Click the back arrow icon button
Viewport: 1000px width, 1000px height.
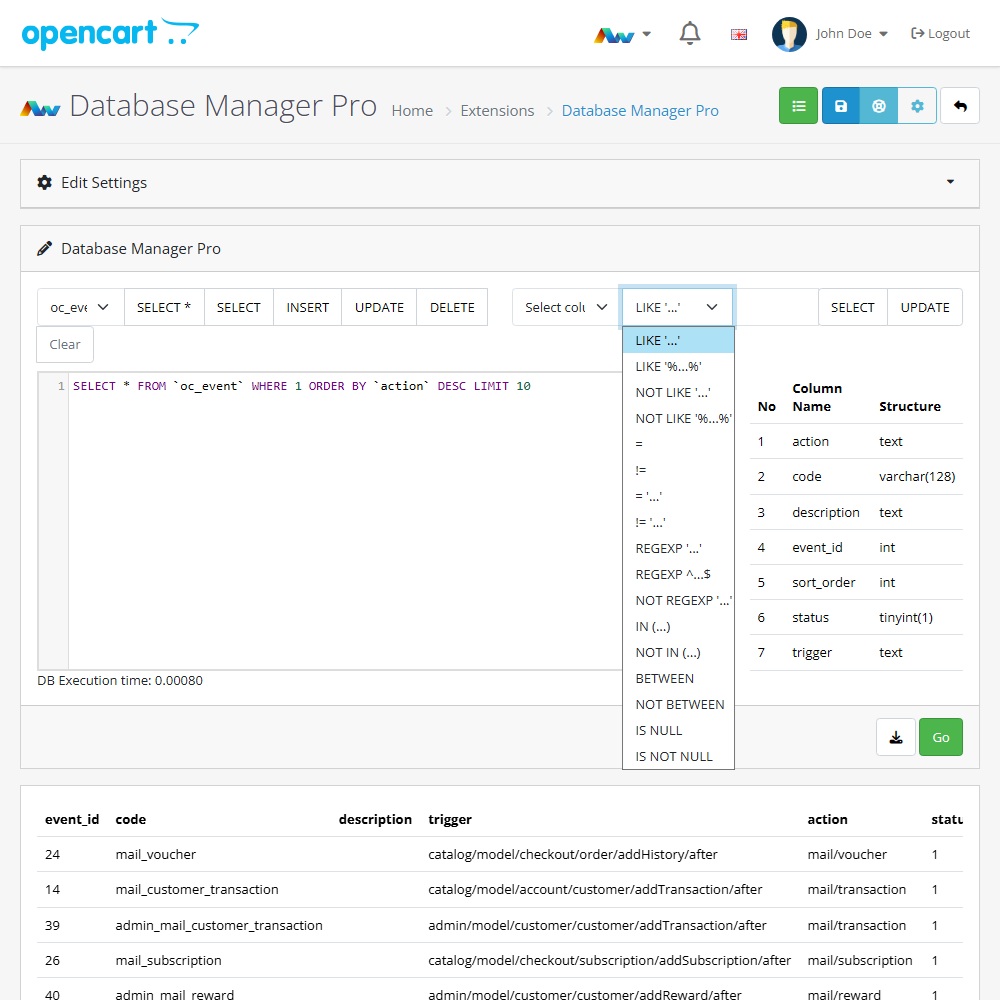[960, 106]
